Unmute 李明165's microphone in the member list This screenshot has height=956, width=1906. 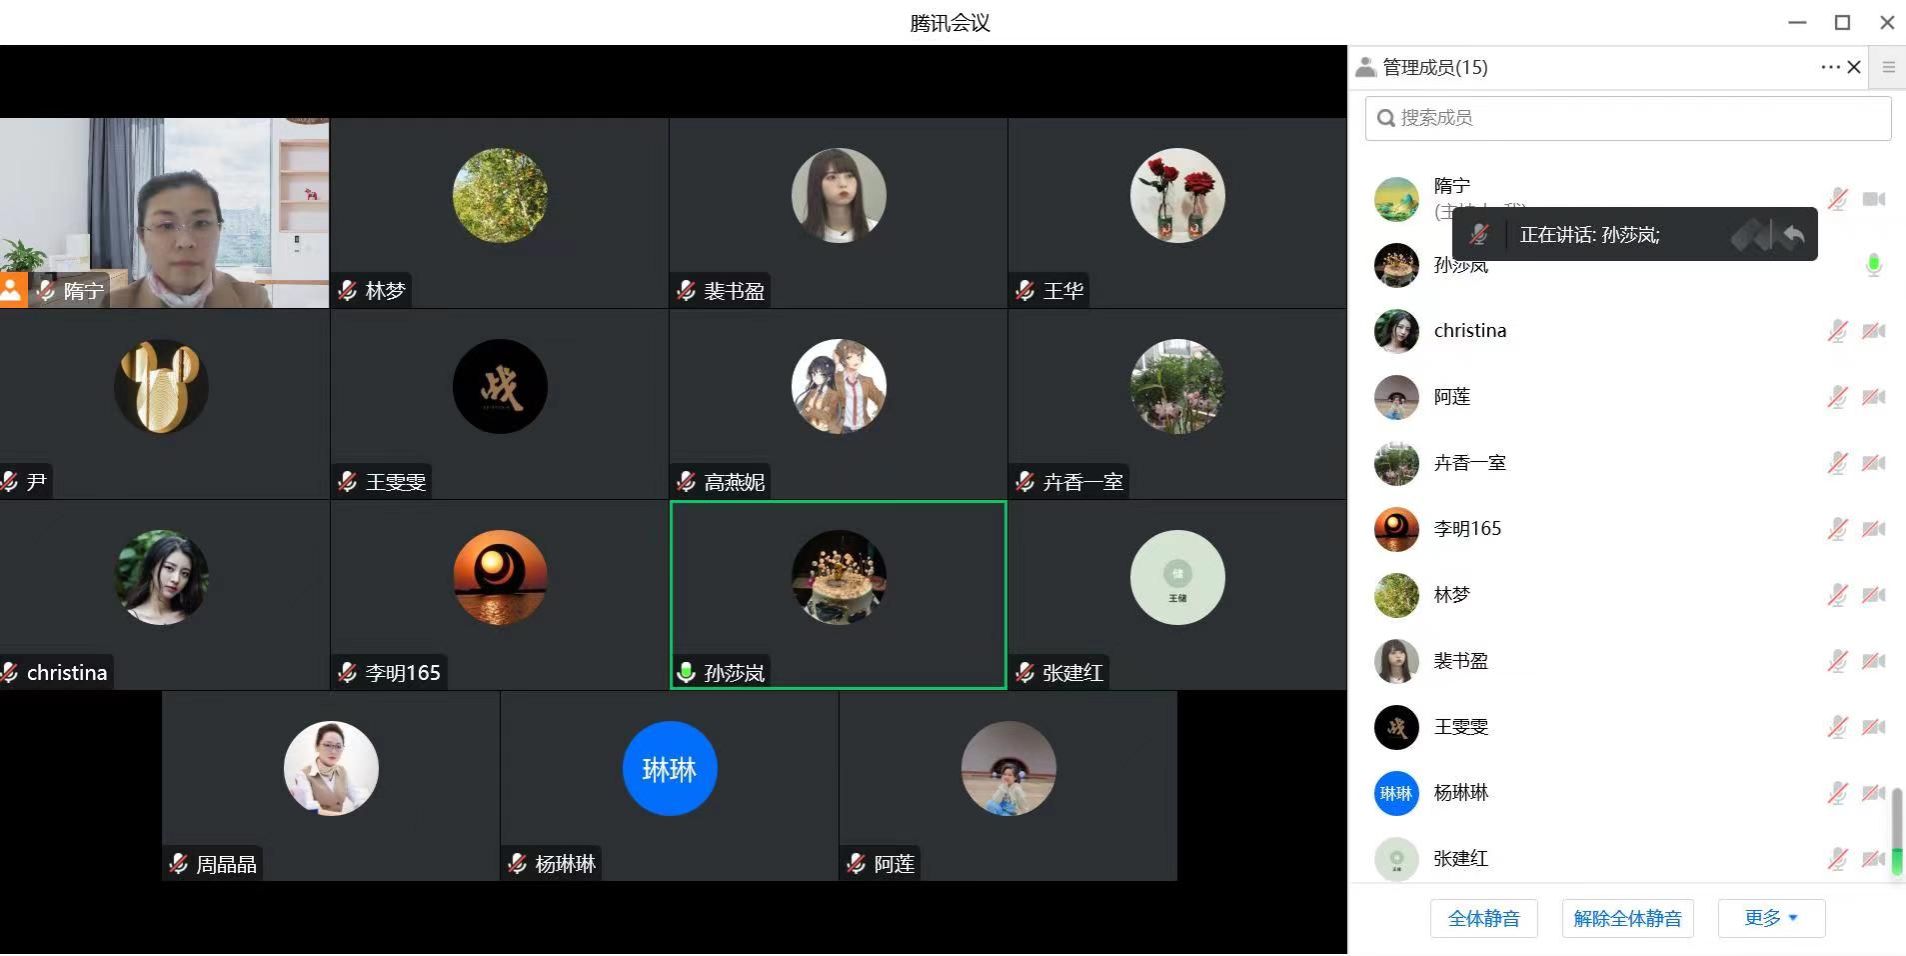click(x=1837, y=529)
